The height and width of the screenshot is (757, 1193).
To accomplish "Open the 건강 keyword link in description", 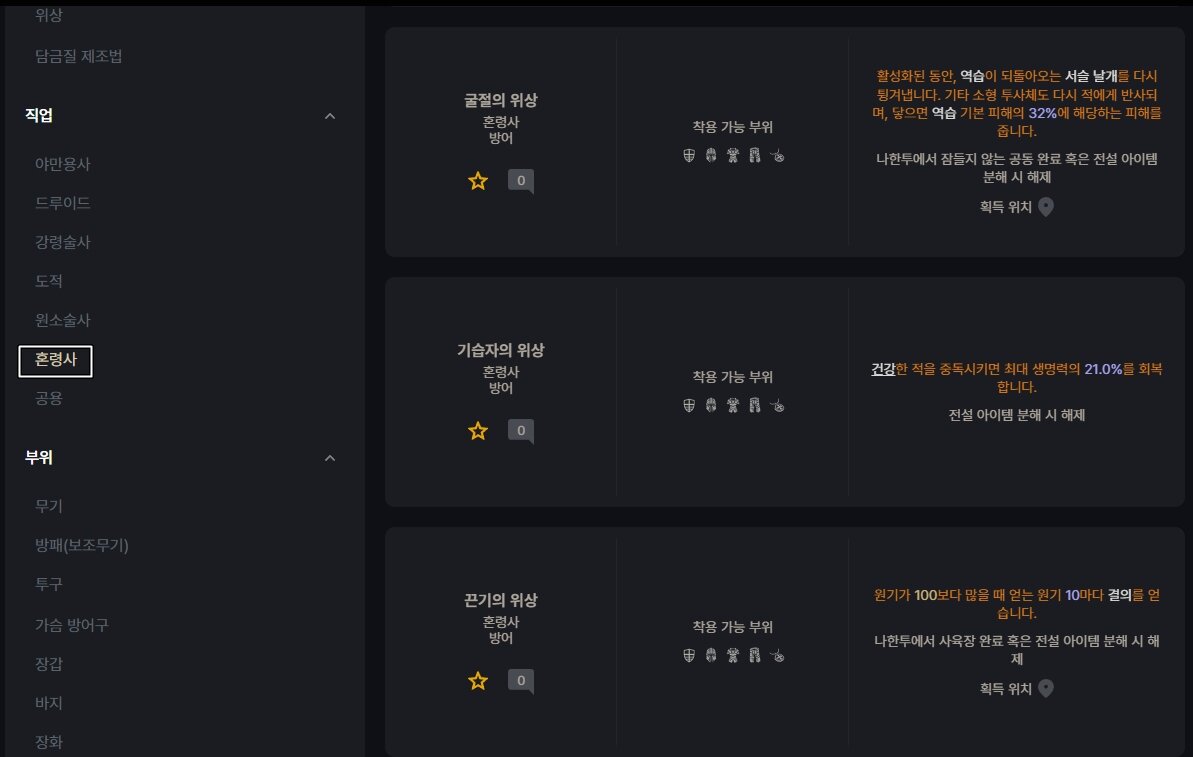I will point(883,369).
